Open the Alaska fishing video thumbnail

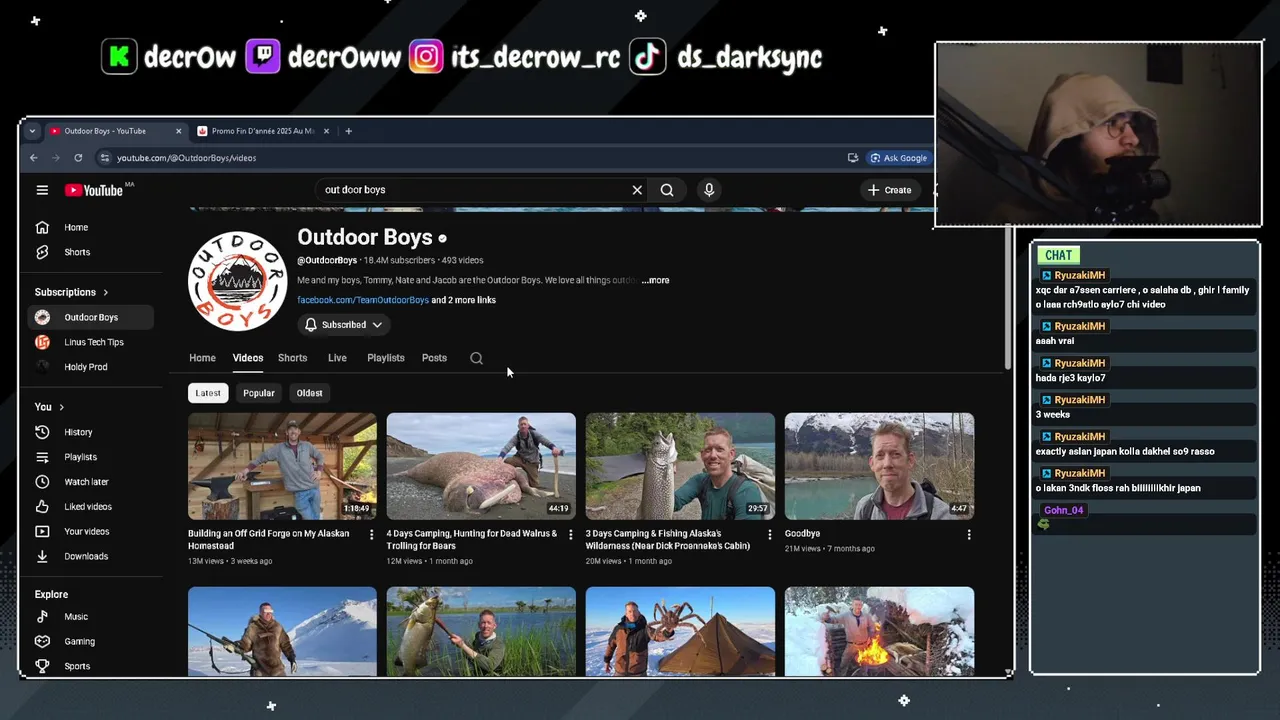tap(680, 466)
